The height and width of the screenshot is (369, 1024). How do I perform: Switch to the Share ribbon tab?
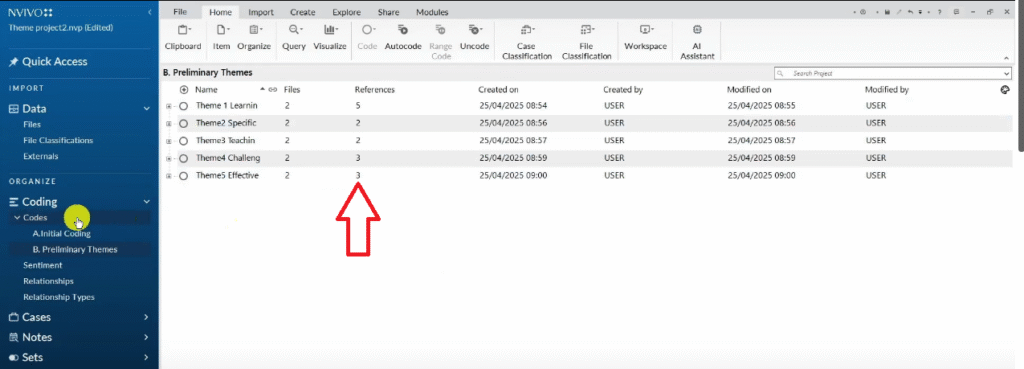click(x=389, y=12)
